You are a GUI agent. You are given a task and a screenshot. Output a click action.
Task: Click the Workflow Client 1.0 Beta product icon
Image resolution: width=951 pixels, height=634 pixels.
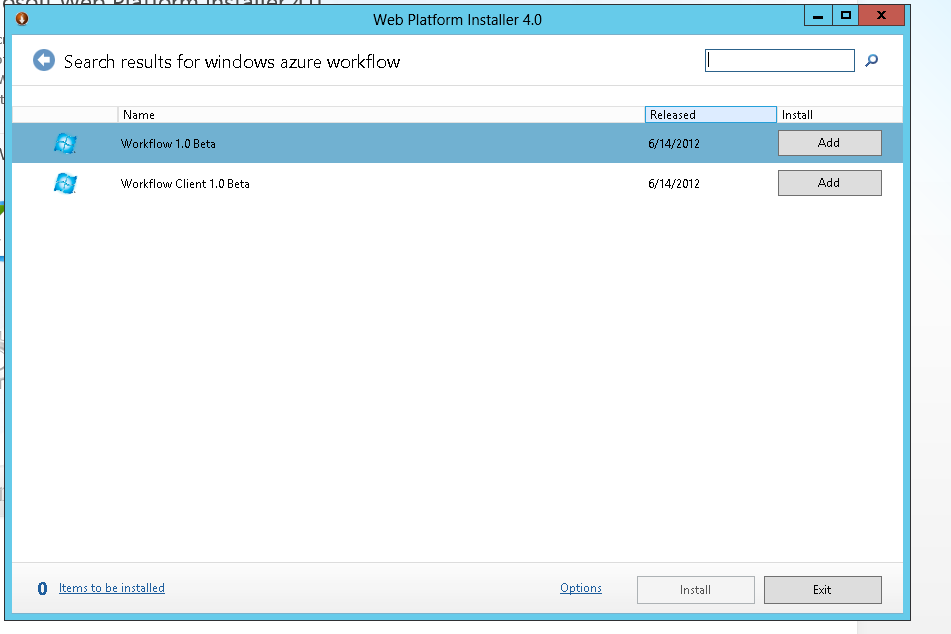66,183
